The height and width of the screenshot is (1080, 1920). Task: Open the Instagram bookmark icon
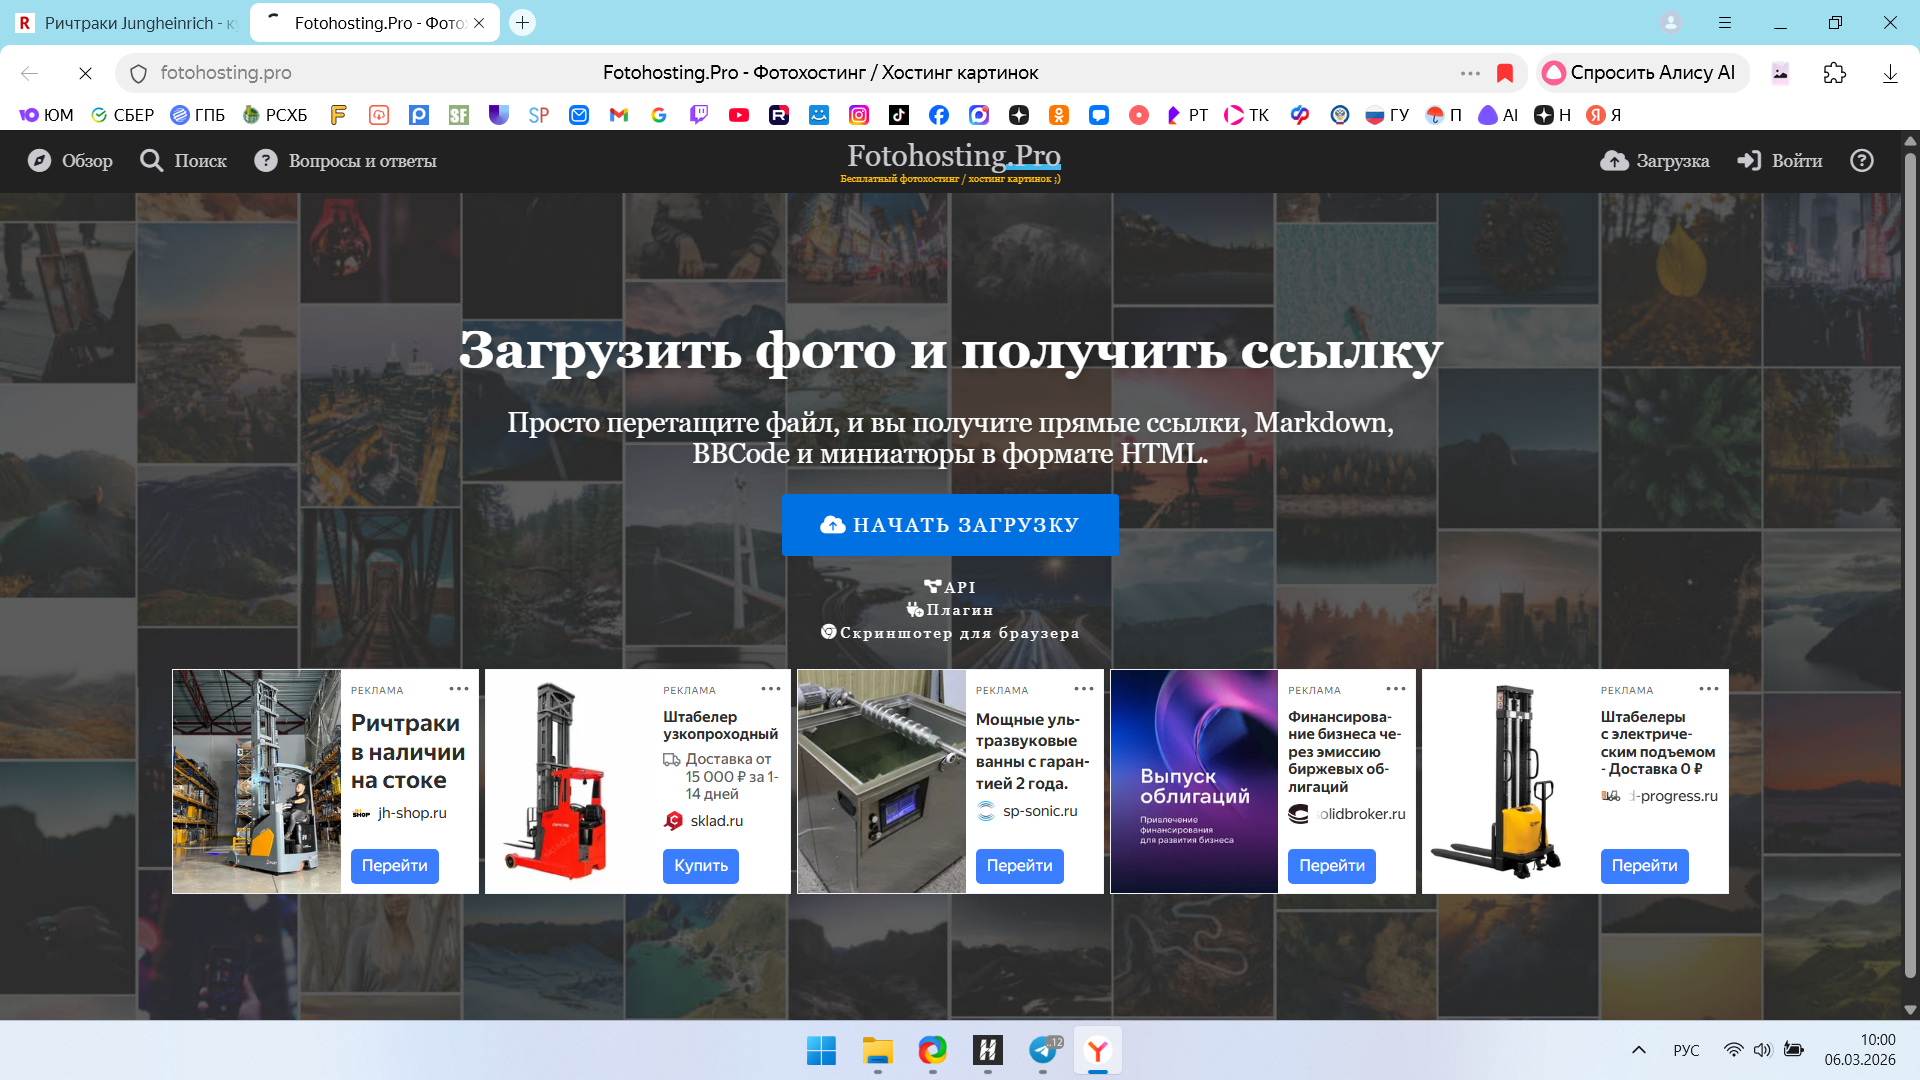pos(859,115)
